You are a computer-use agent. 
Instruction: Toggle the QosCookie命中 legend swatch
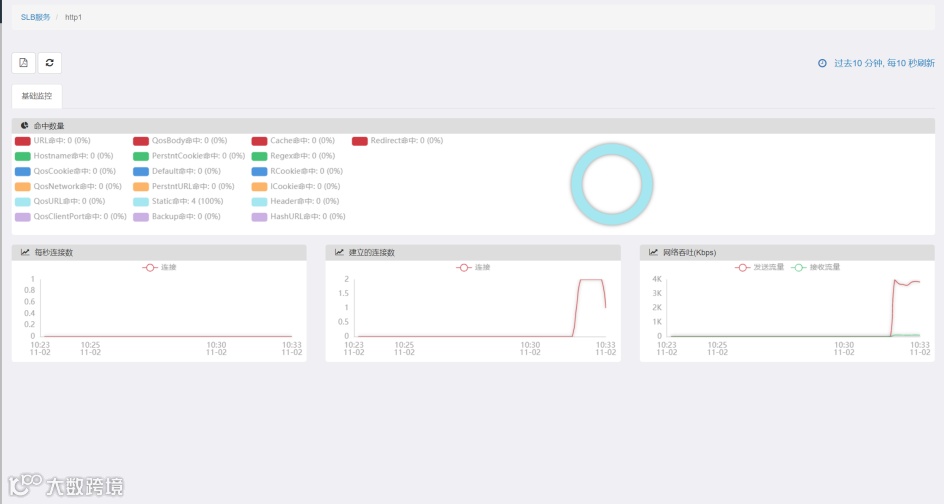point(23,171)
